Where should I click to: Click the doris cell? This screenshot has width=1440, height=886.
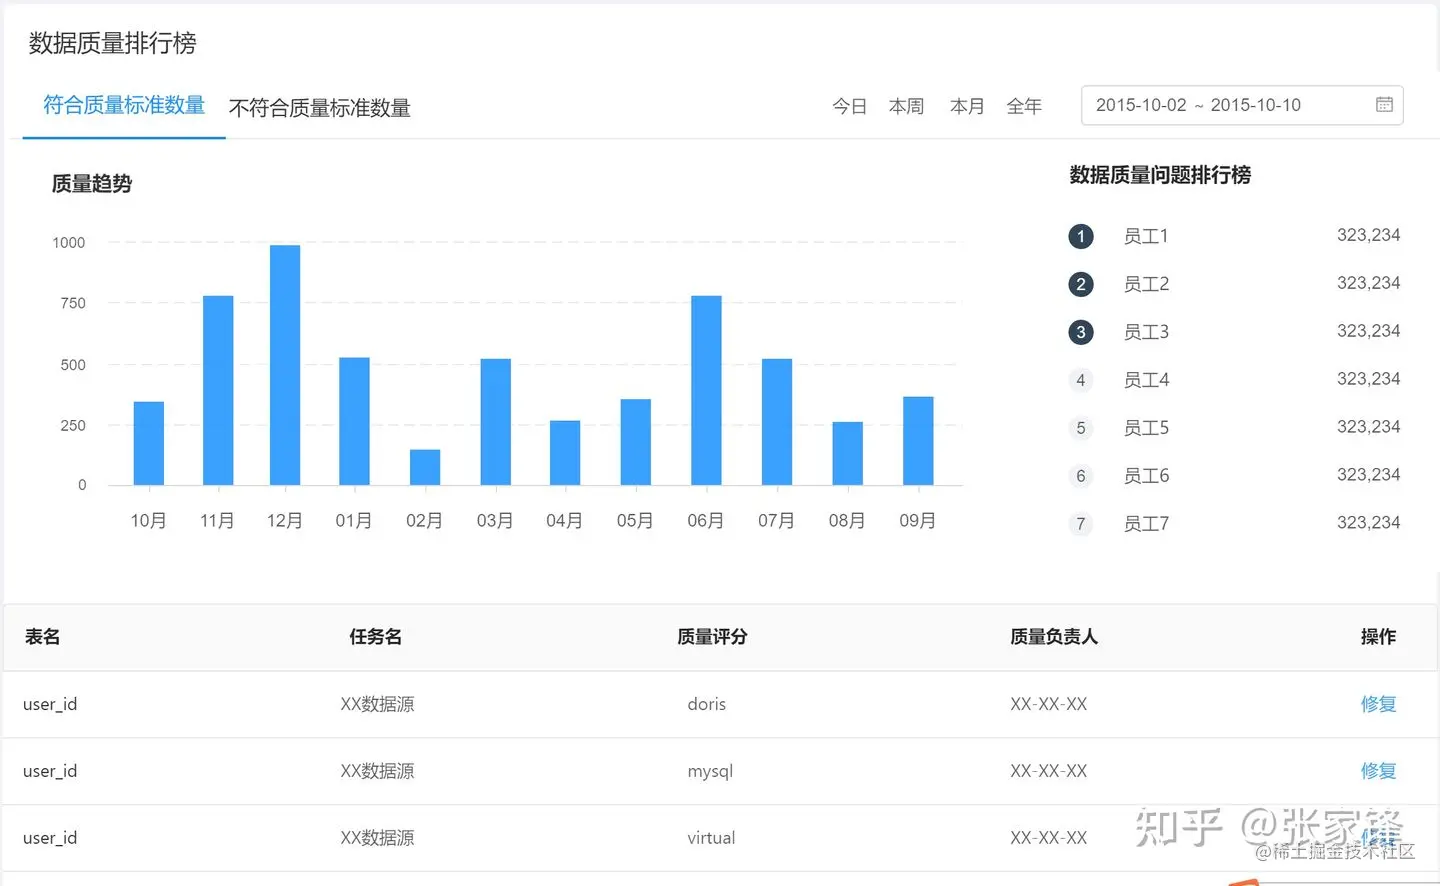coord(707,704)
